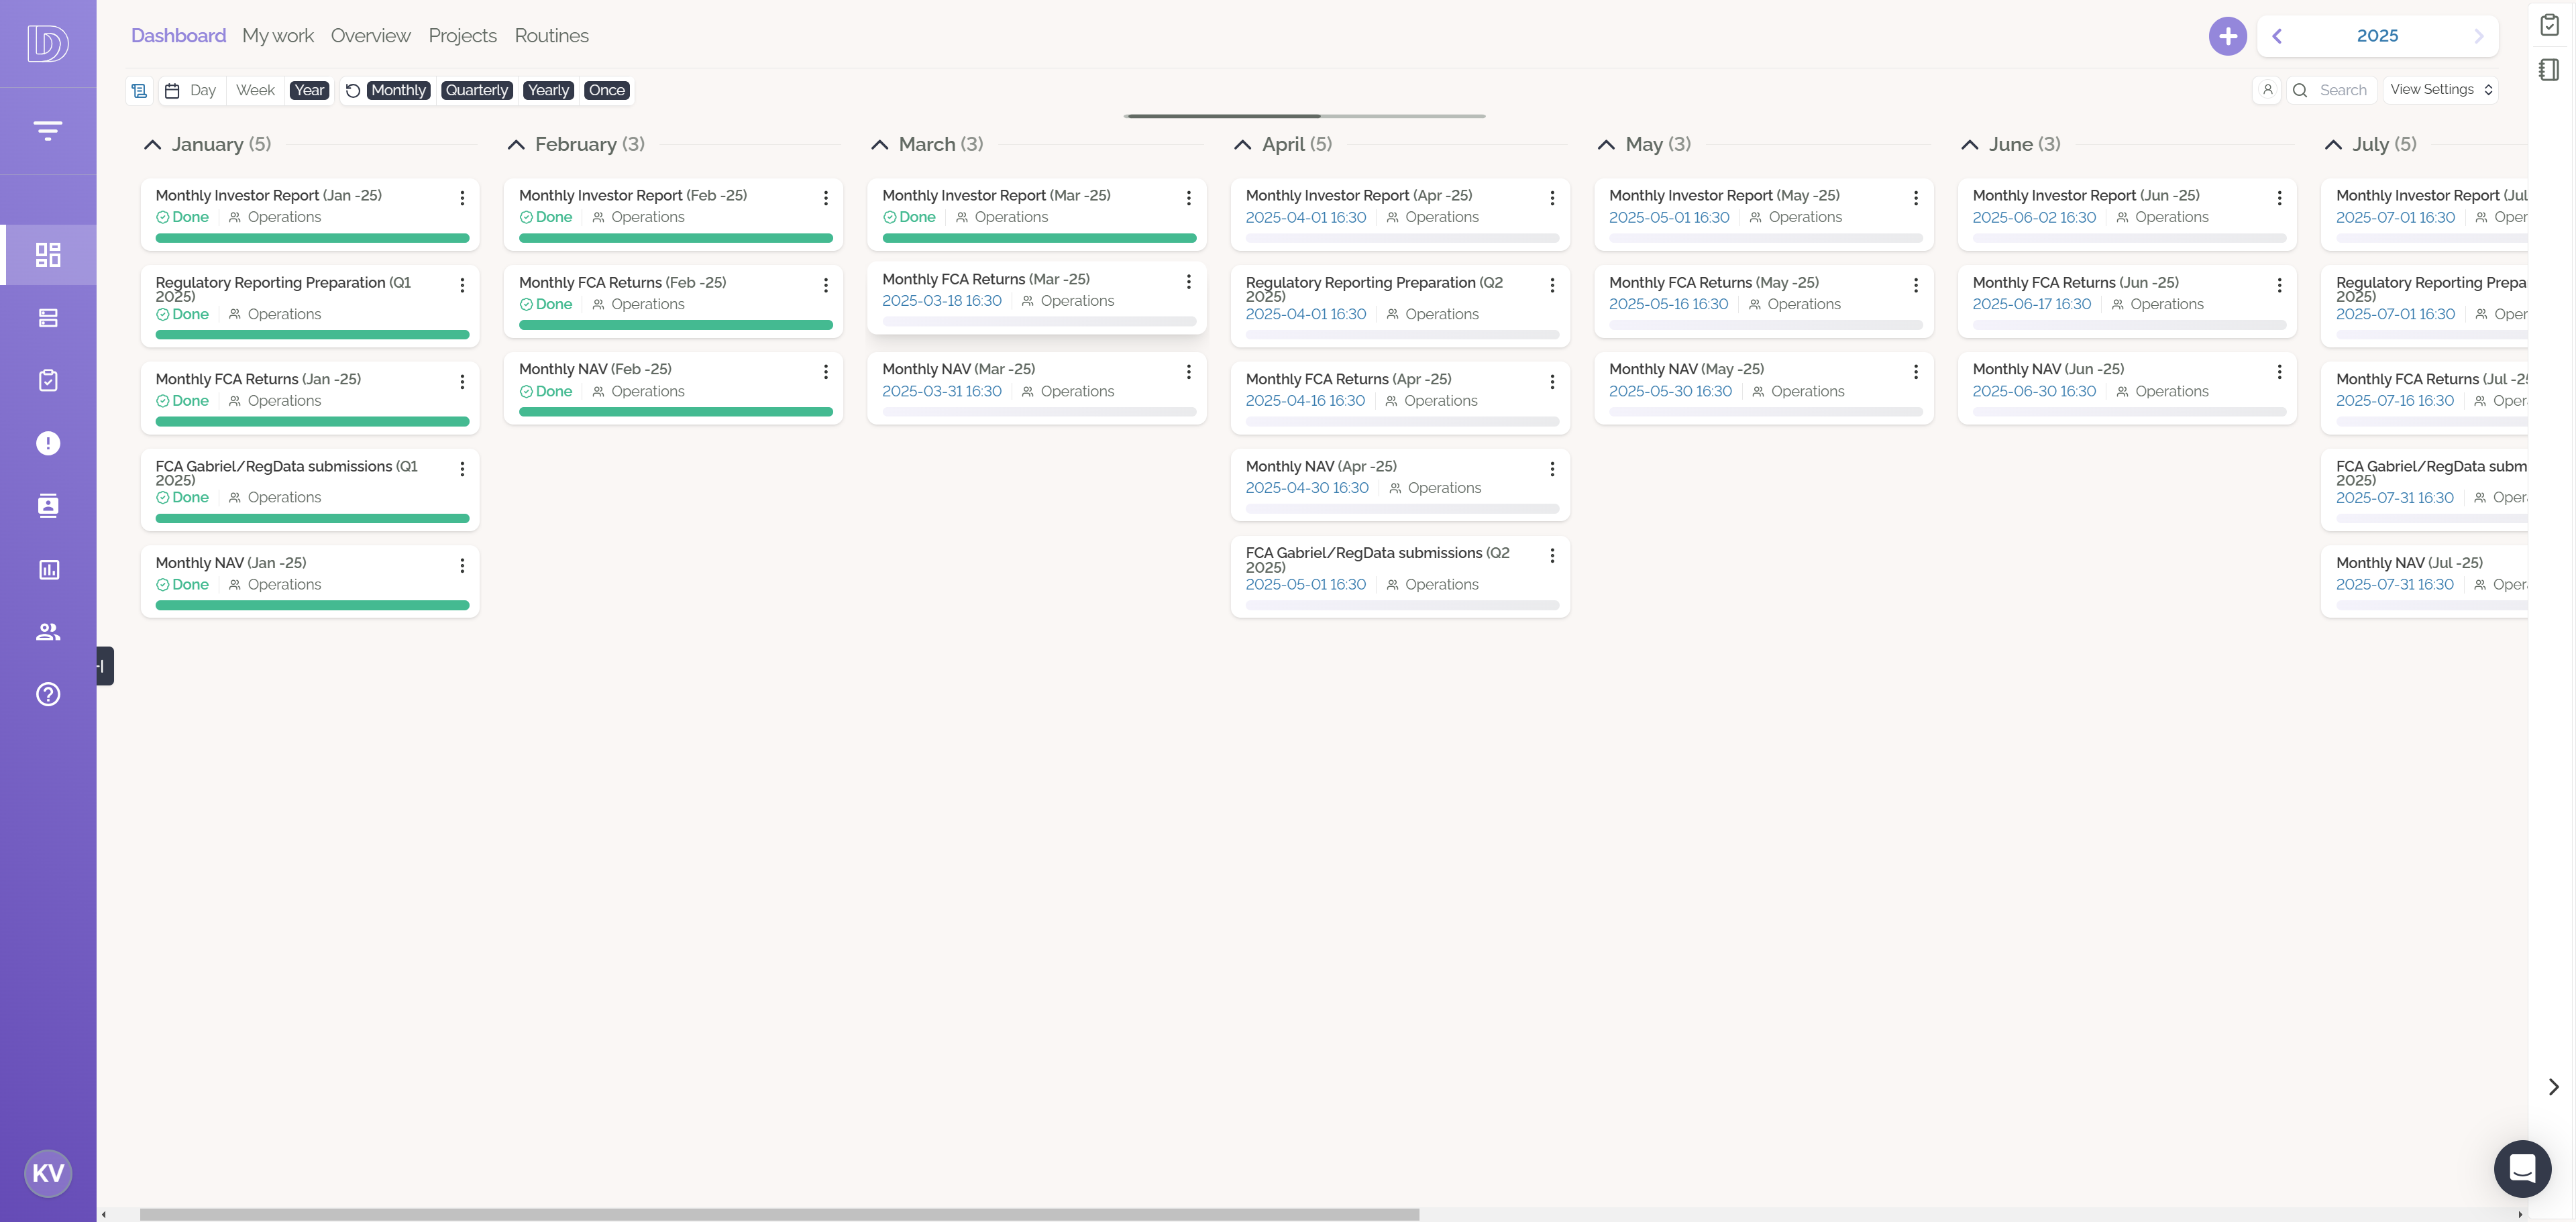Open FCA Gabriel/RegData submissions (Q1 2025) card

point(310,489)
